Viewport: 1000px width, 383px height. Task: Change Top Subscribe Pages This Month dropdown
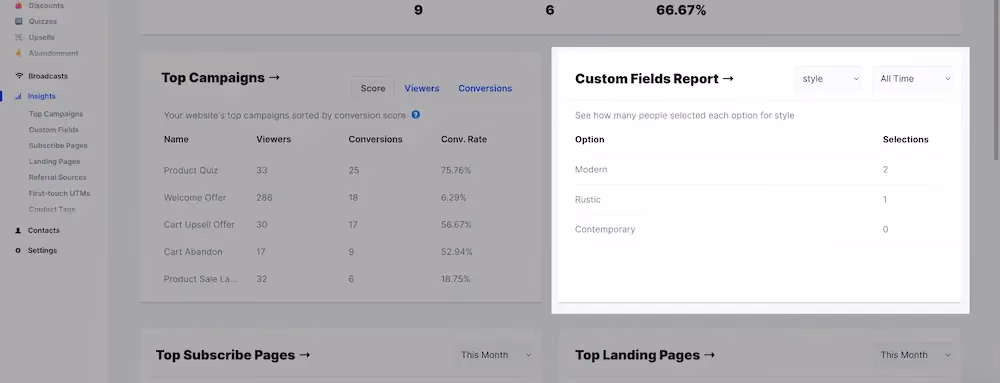coord(495,355)
